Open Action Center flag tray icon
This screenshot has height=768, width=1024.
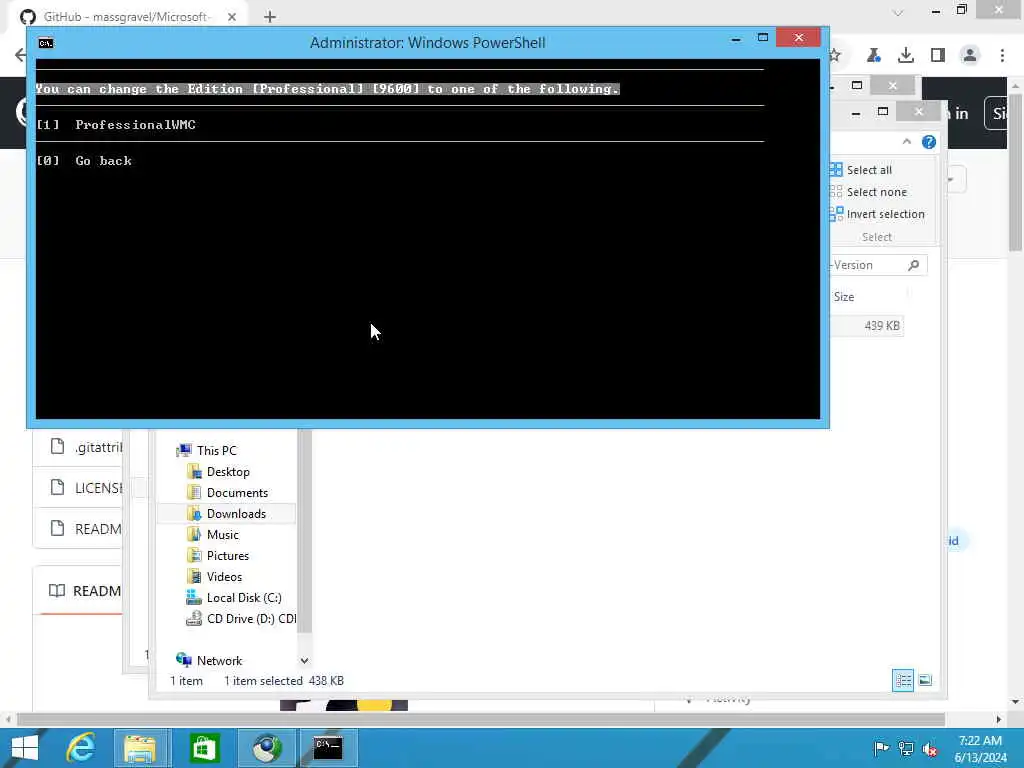[881, 748]
